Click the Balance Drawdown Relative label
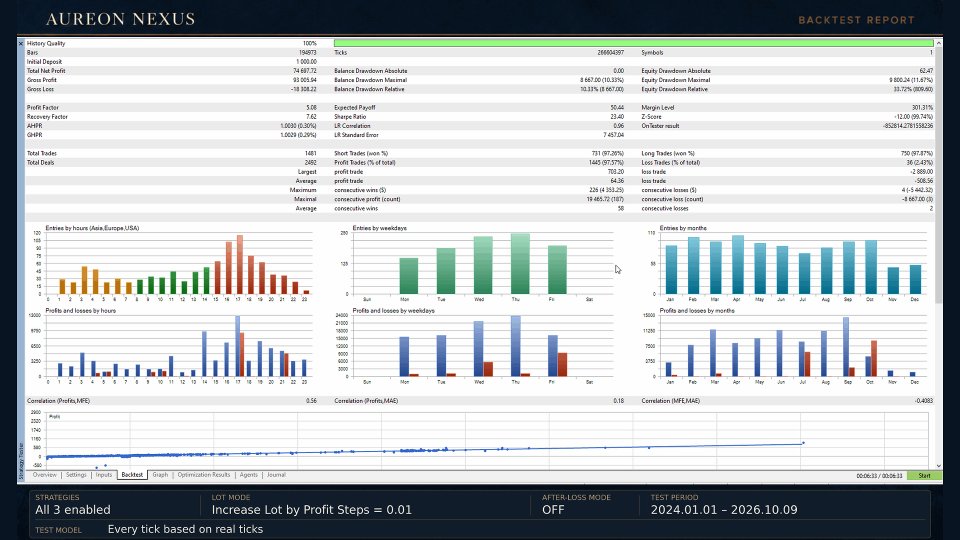The image size is (960, 540). pyautogui.click(x=369, y=89)
